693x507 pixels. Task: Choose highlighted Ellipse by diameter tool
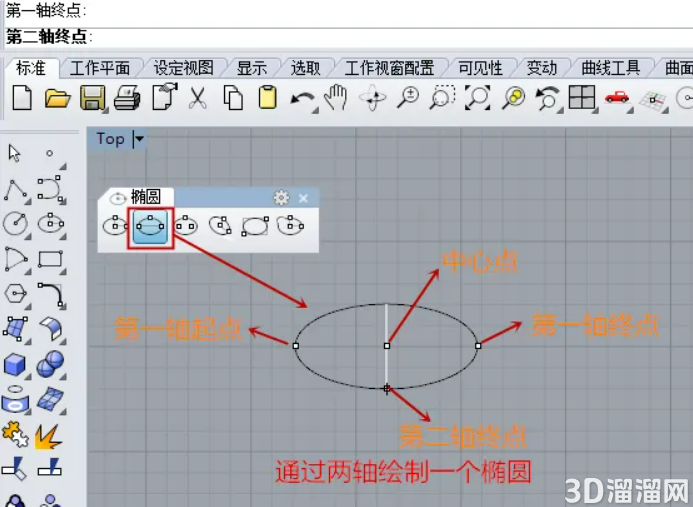(x=150, y=227)
